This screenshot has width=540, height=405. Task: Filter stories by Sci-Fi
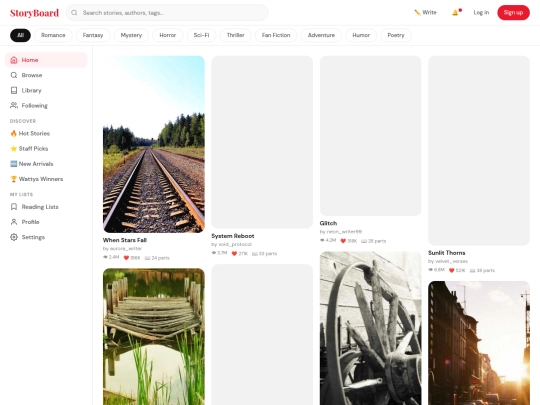click(x=201, y=35)
